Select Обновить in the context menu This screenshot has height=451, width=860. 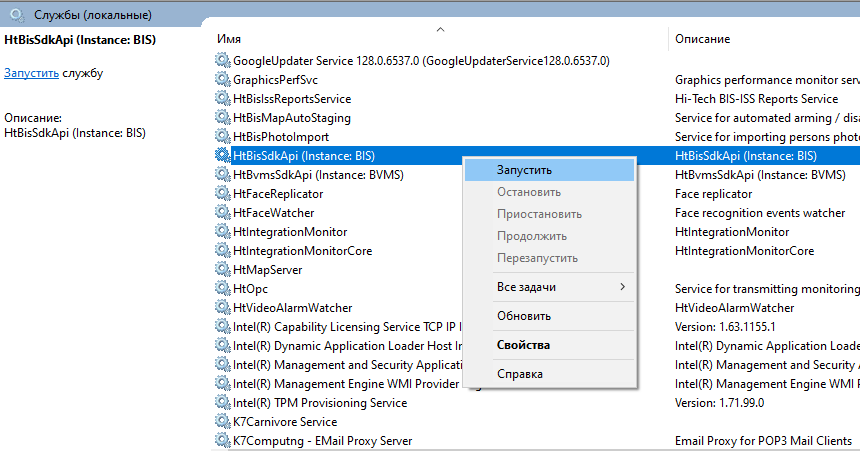coord(523,316)
